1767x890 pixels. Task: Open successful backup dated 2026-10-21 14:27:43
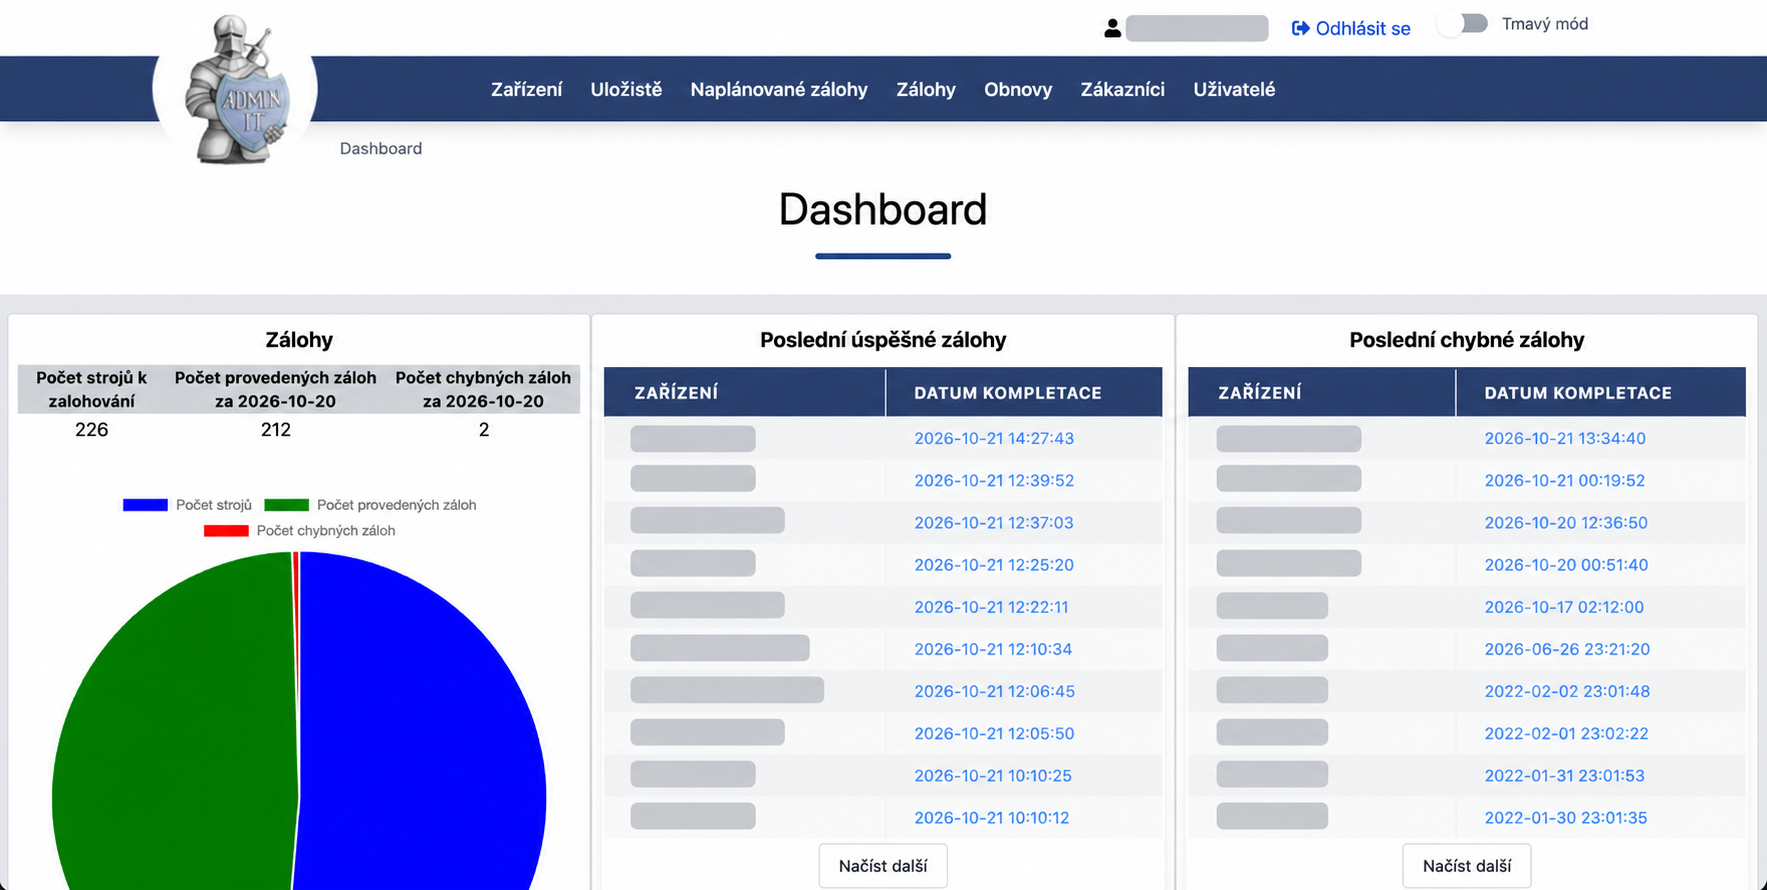tap(994, 438)
